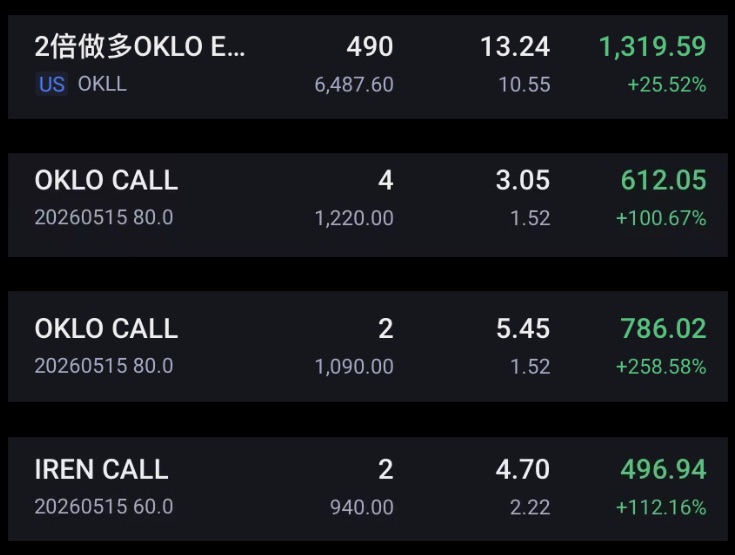Image resolution: width=735 pixels, height=555 pixels.
Task: Click the +258.58% return percentage
Action: point(661,367)
